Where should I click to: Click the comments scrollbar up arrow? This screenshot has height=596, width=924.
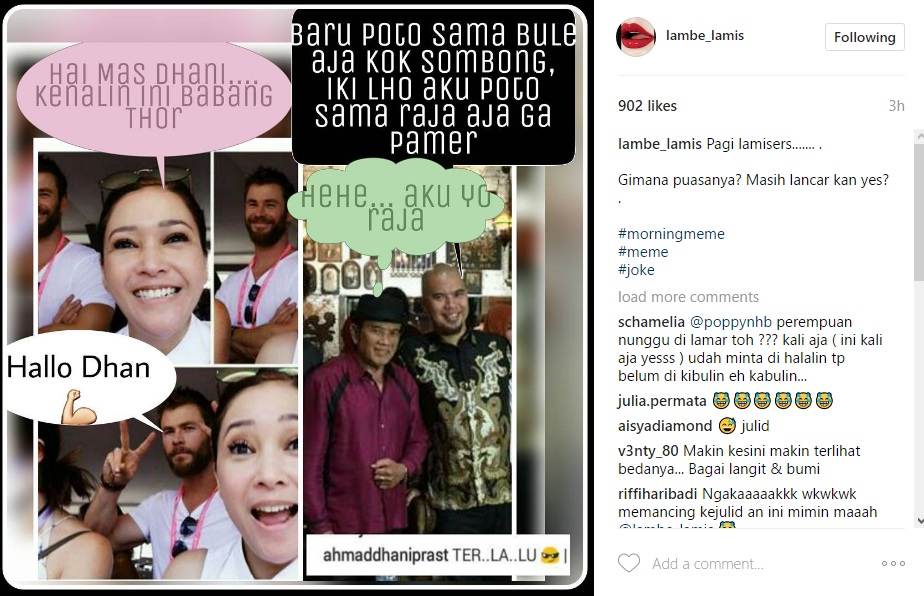point(919,136)
